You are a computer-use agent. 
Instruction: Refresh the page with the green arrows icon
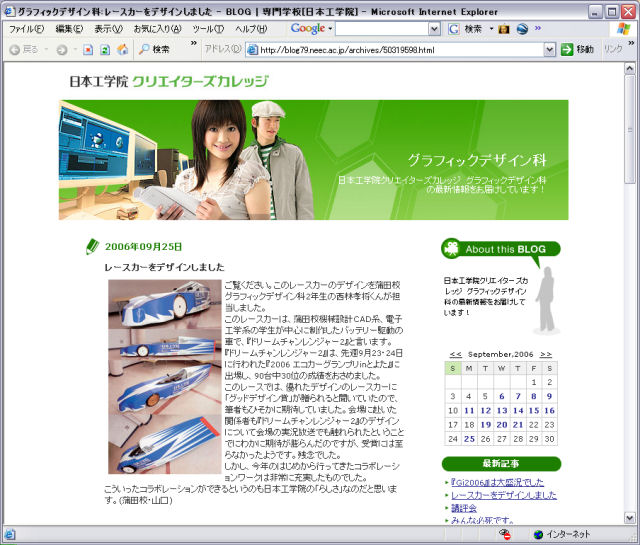[105, 50]
